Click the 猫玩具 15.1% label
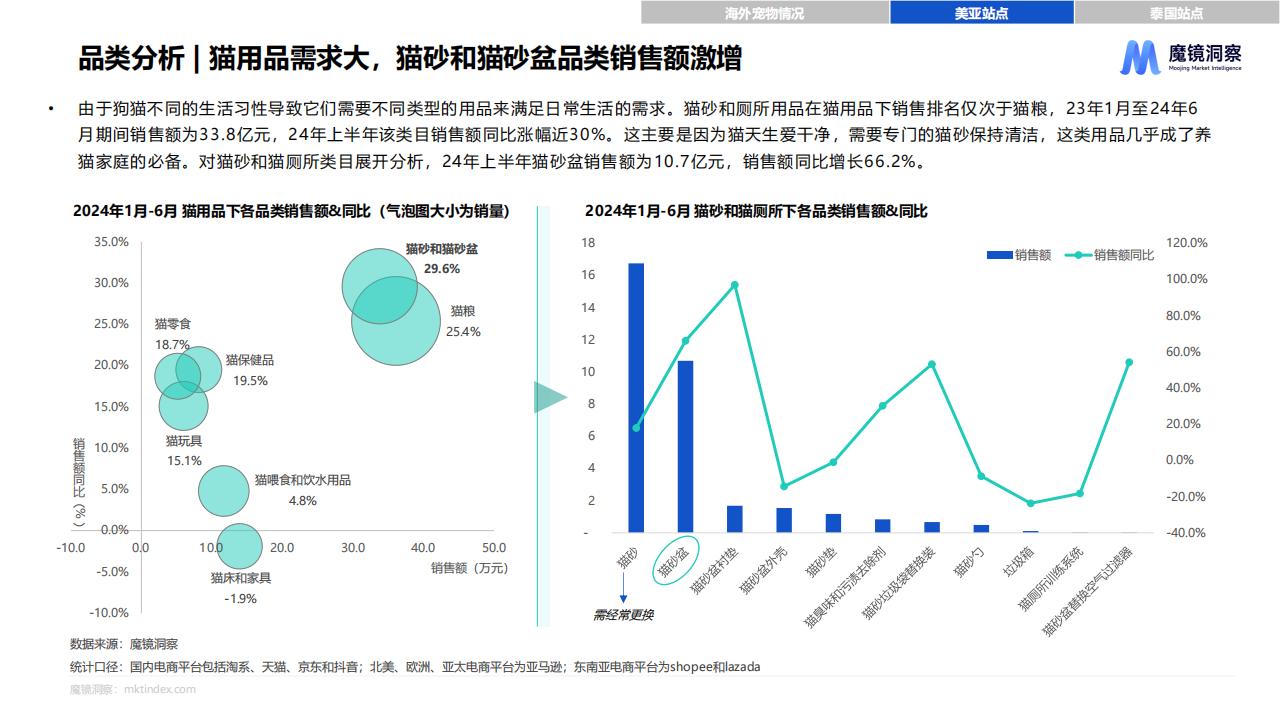 coord(184,451)
